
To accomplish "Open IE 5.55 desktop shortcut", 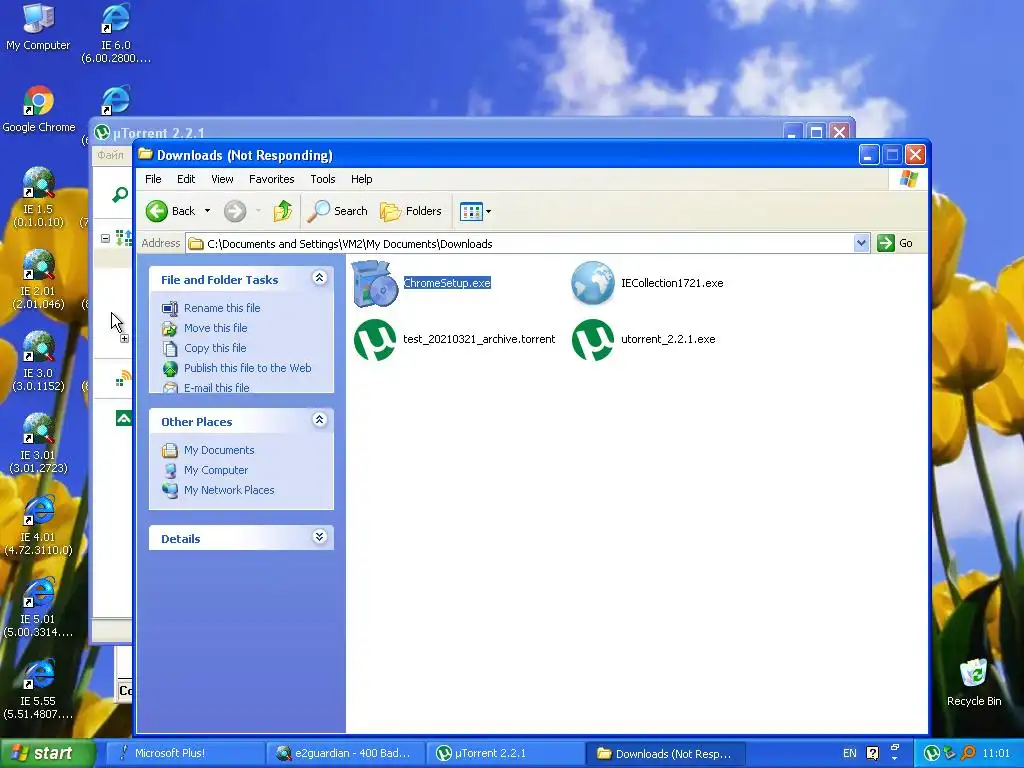I will 39,690.
